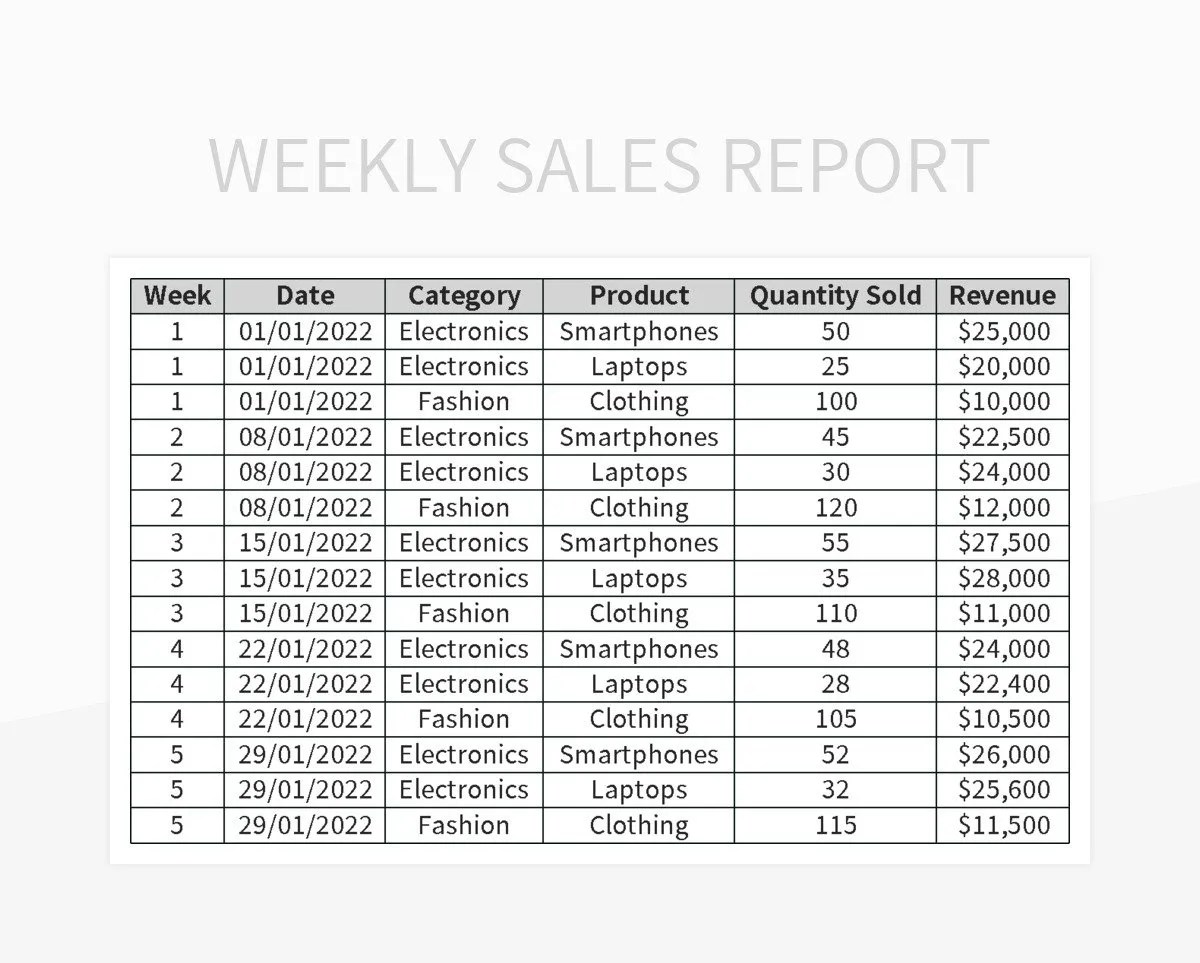The image size is (1200, 963).
Task: Click the quantity cell showing 100
Action: point(836,402)
